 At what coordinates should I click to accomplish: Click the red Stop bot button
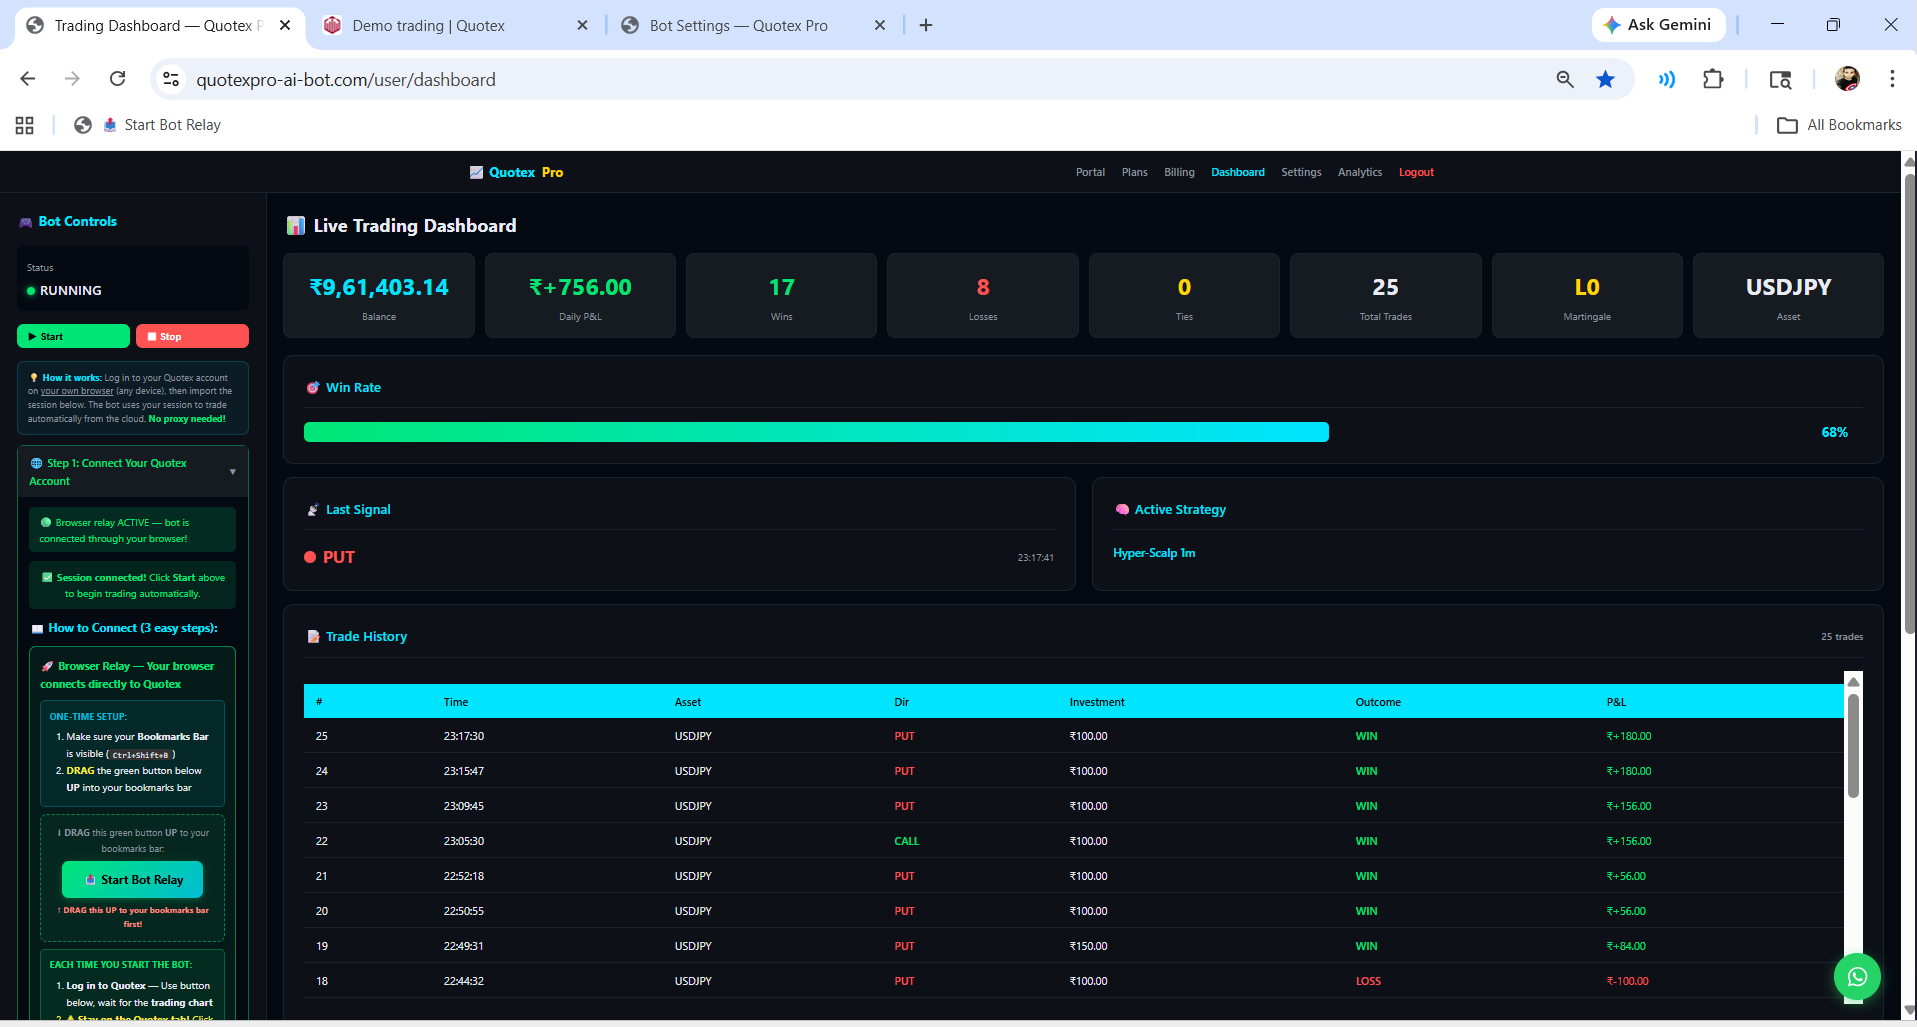[192, 336]
